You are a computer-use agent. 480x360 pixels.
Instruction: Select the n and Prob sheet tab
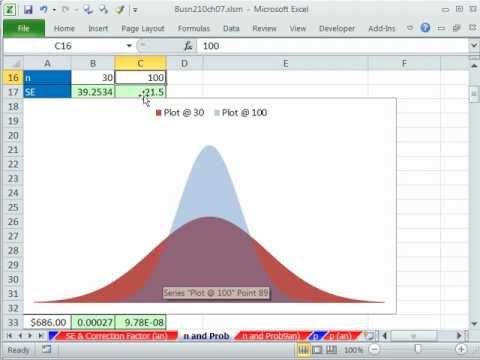point(206,336)
